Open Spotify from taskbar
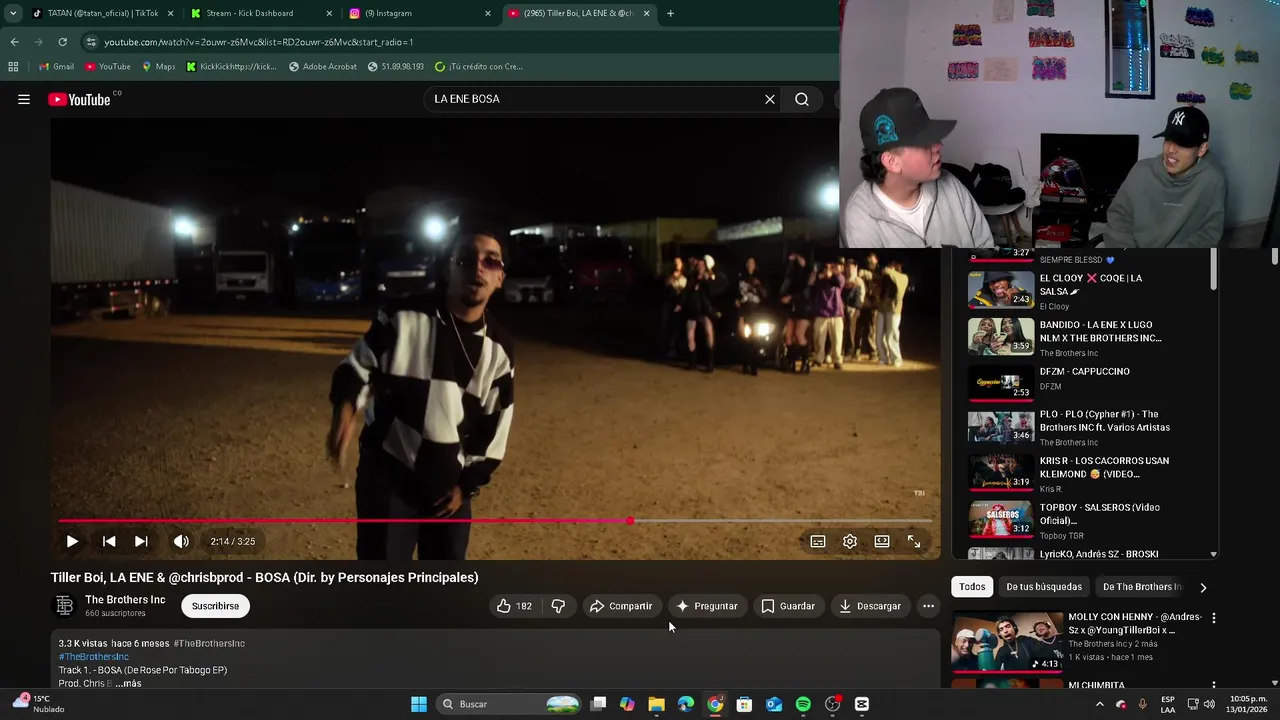 pyautogui.click(x=803, y=704)
